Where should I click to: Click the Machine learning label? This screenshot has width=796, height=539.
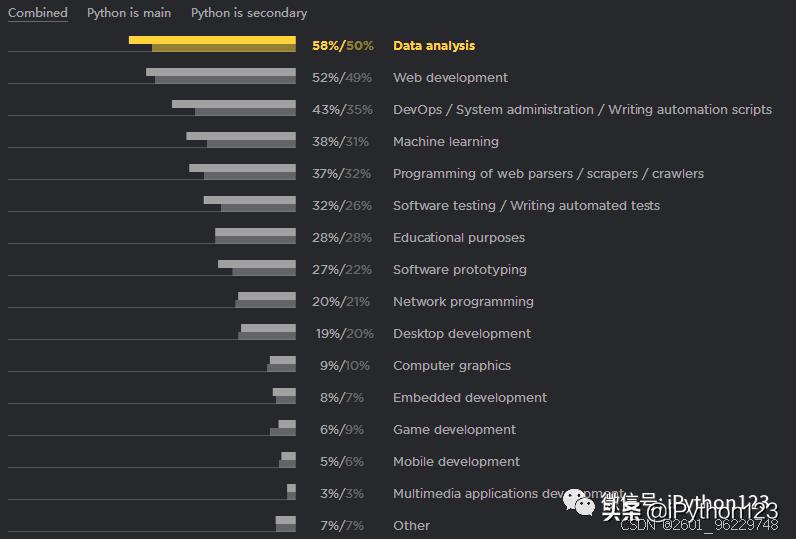446,142
